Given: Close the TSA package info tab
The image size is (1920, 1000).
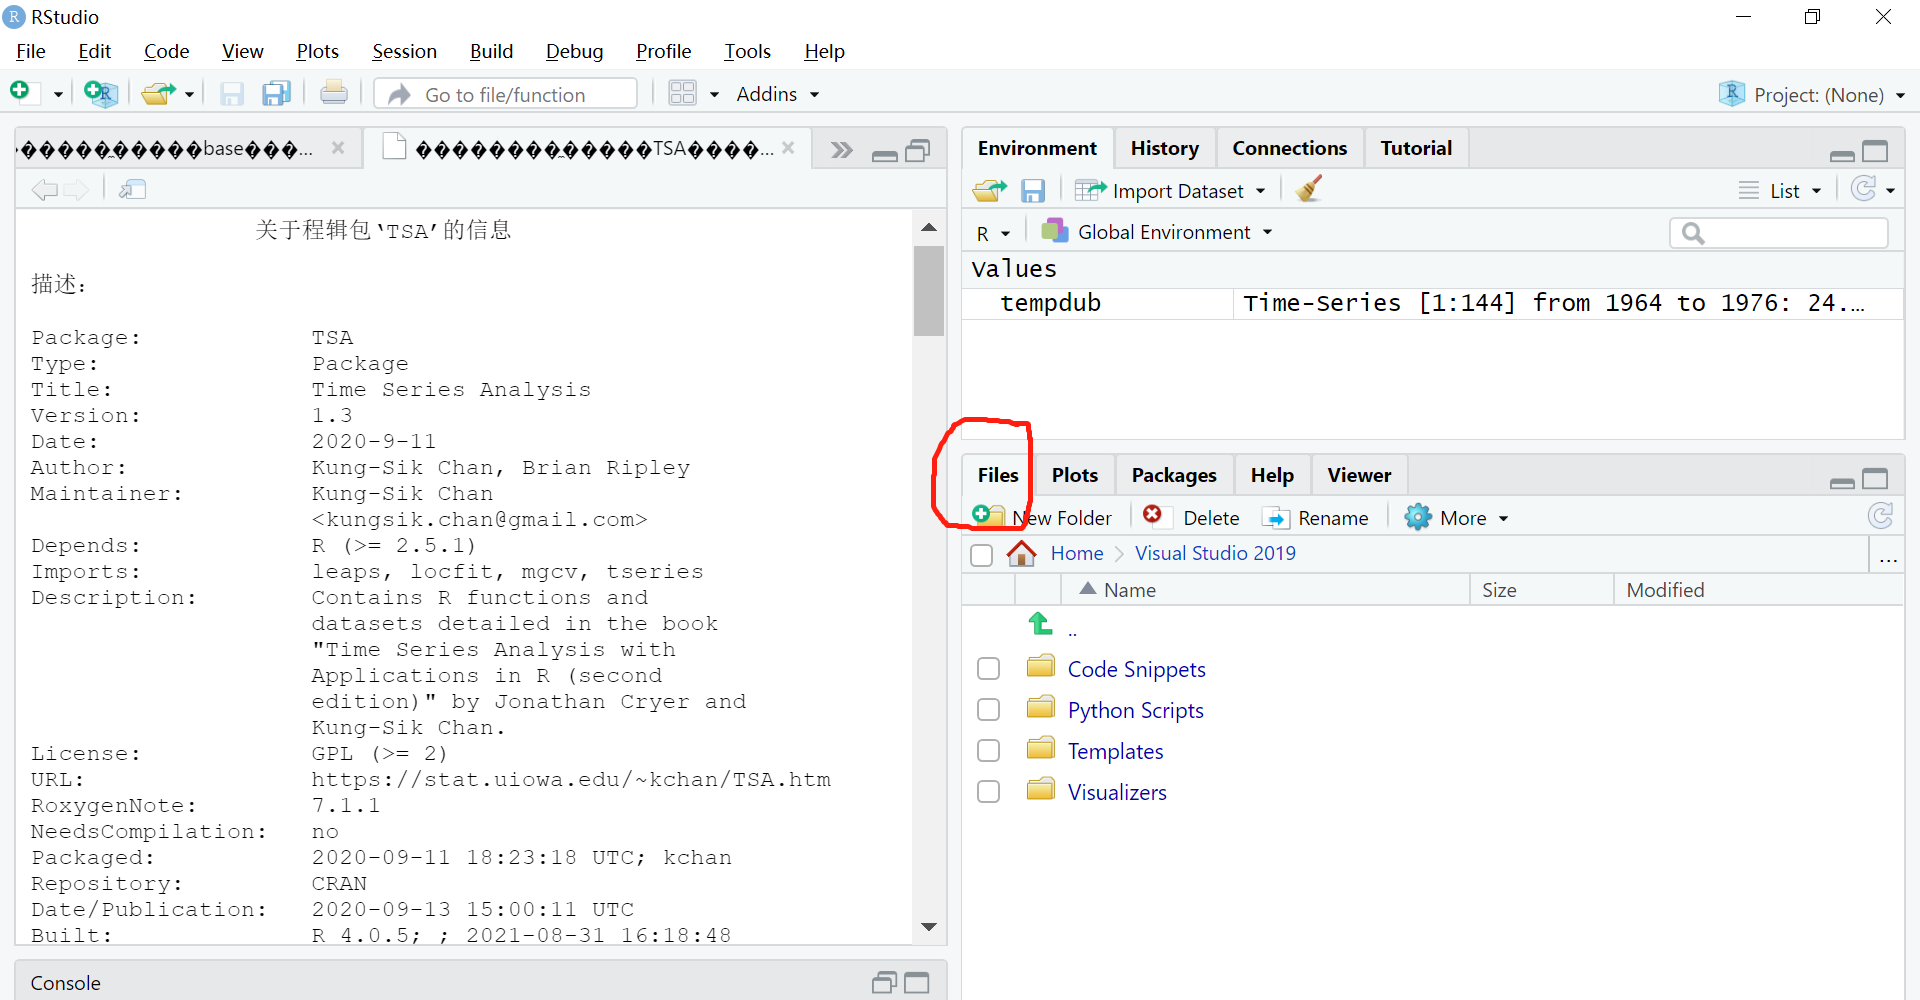Looking at the screenshot, I should (788, 148).
